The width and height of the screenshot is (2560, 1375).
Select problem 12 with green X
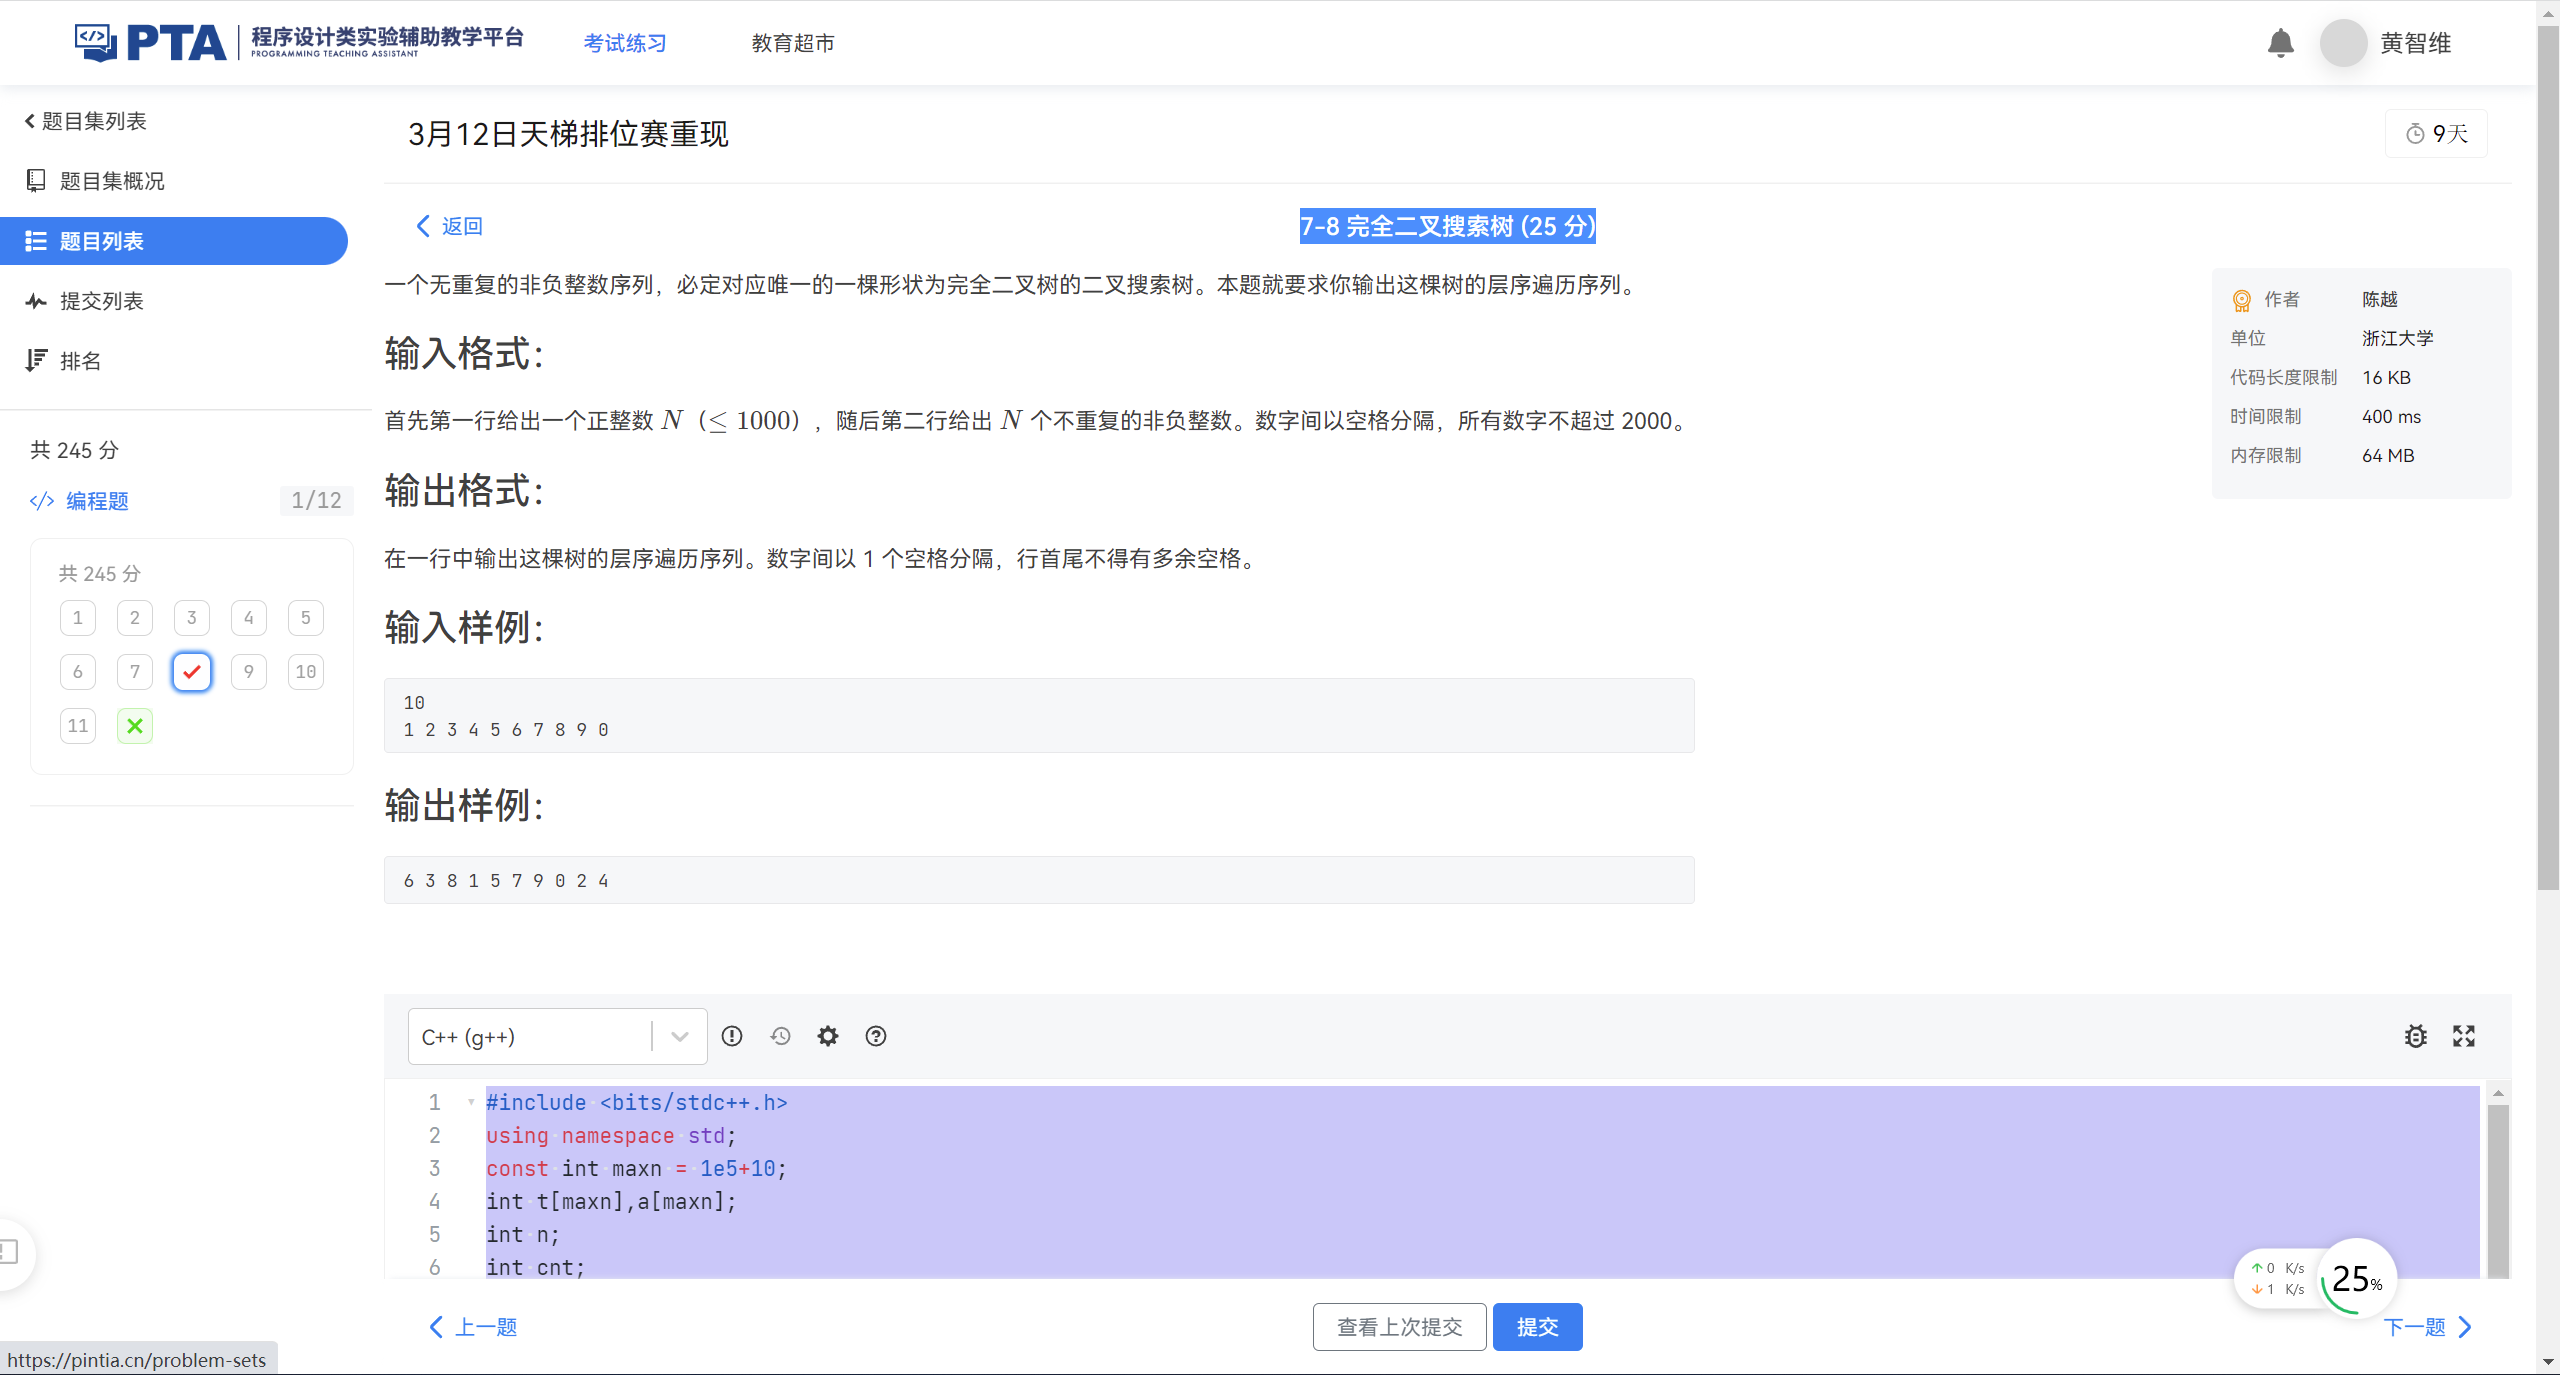pyautogui.click(x=135, y=726)
